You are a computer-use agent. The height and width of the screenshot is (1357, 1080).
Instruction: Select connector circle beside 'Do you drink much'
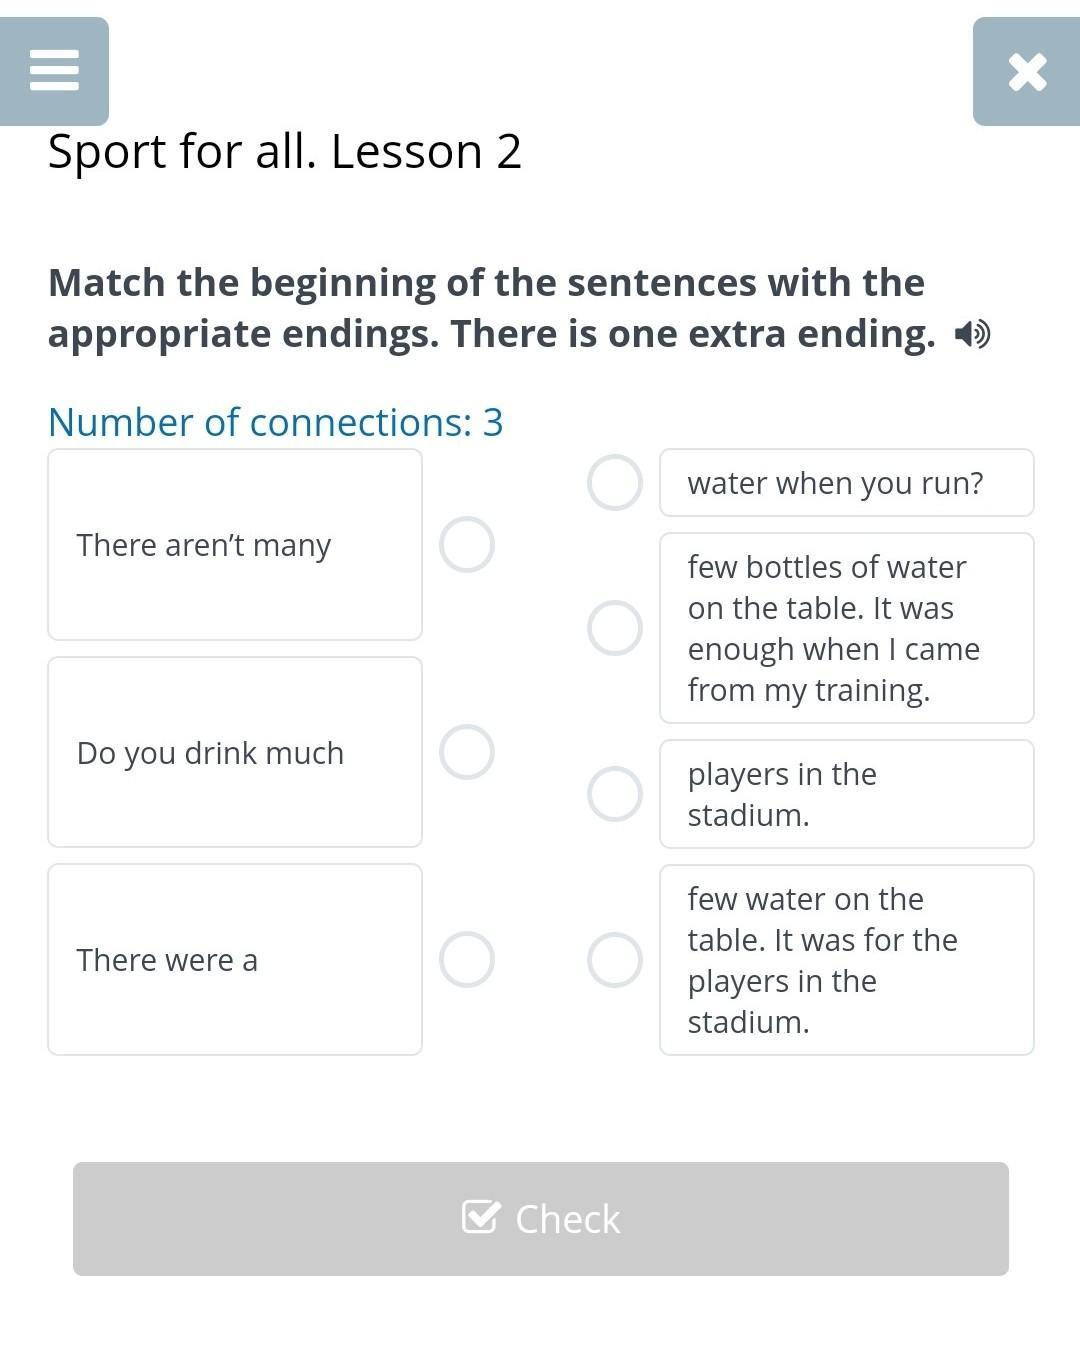click(467, 752)
